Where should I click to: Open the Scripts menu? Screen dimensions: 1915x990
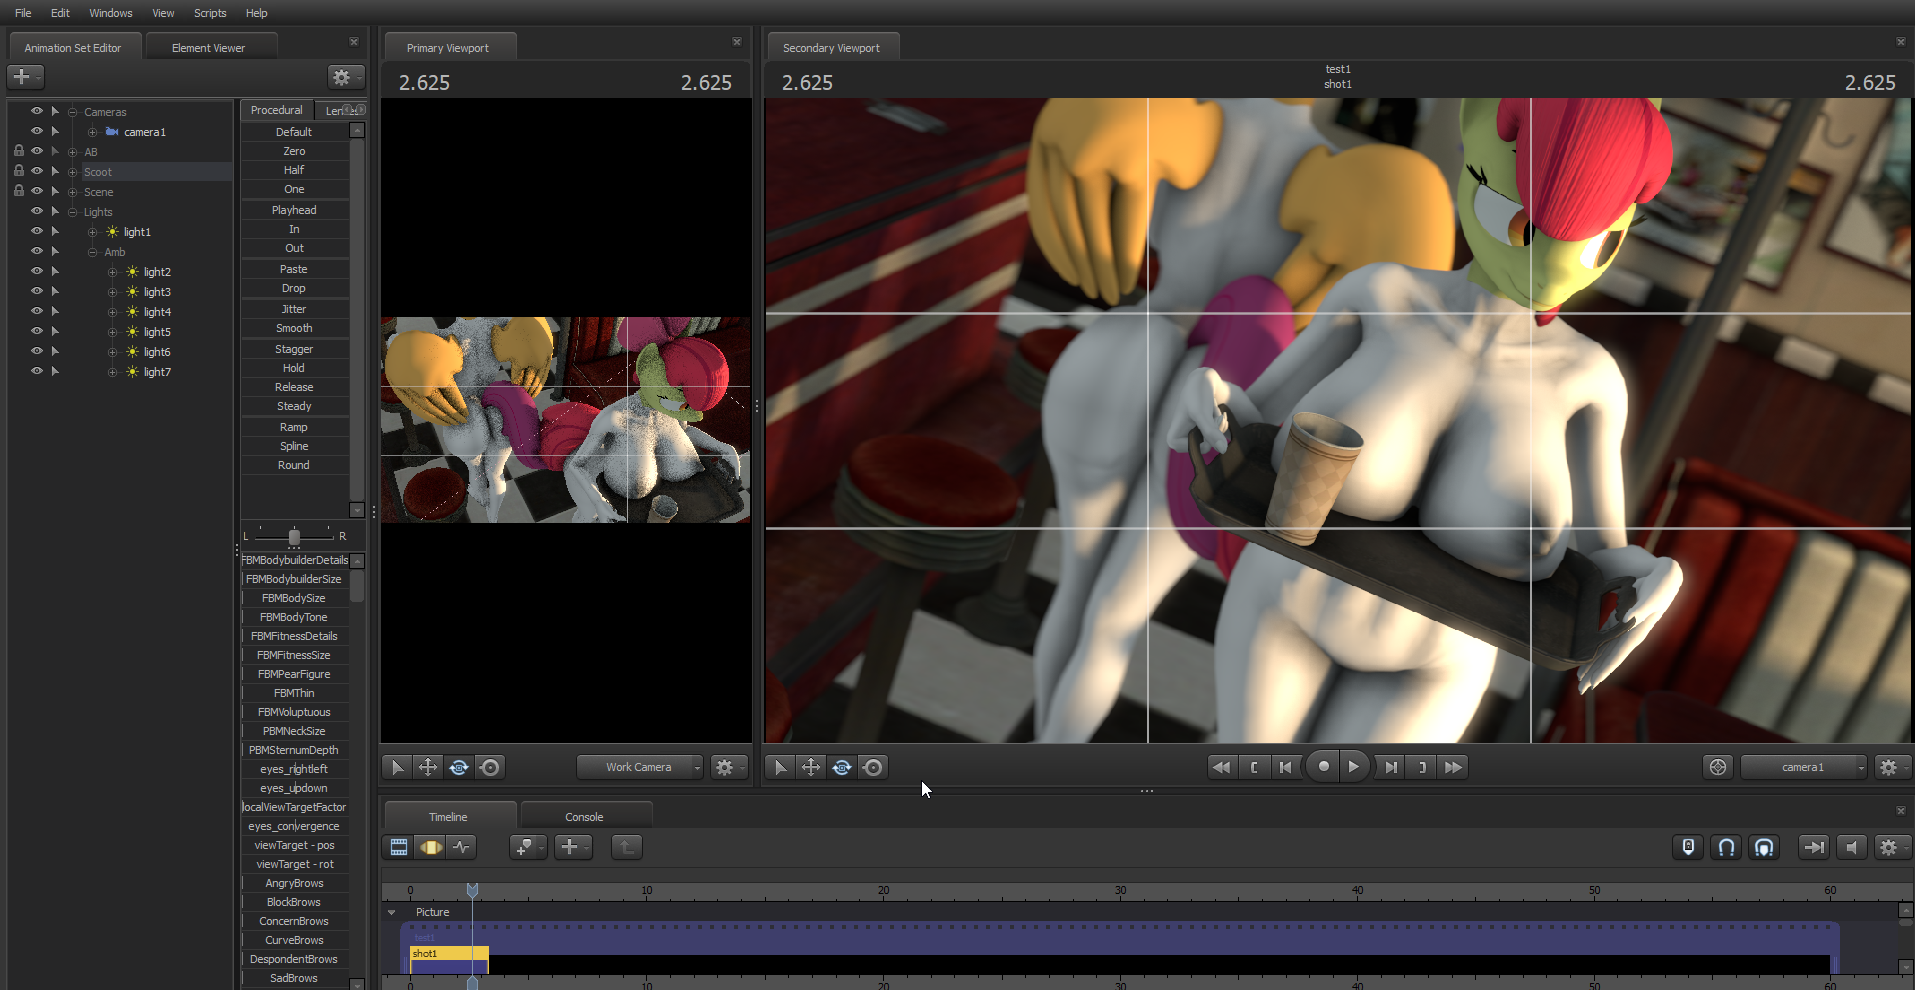click(x=210, y=13)
